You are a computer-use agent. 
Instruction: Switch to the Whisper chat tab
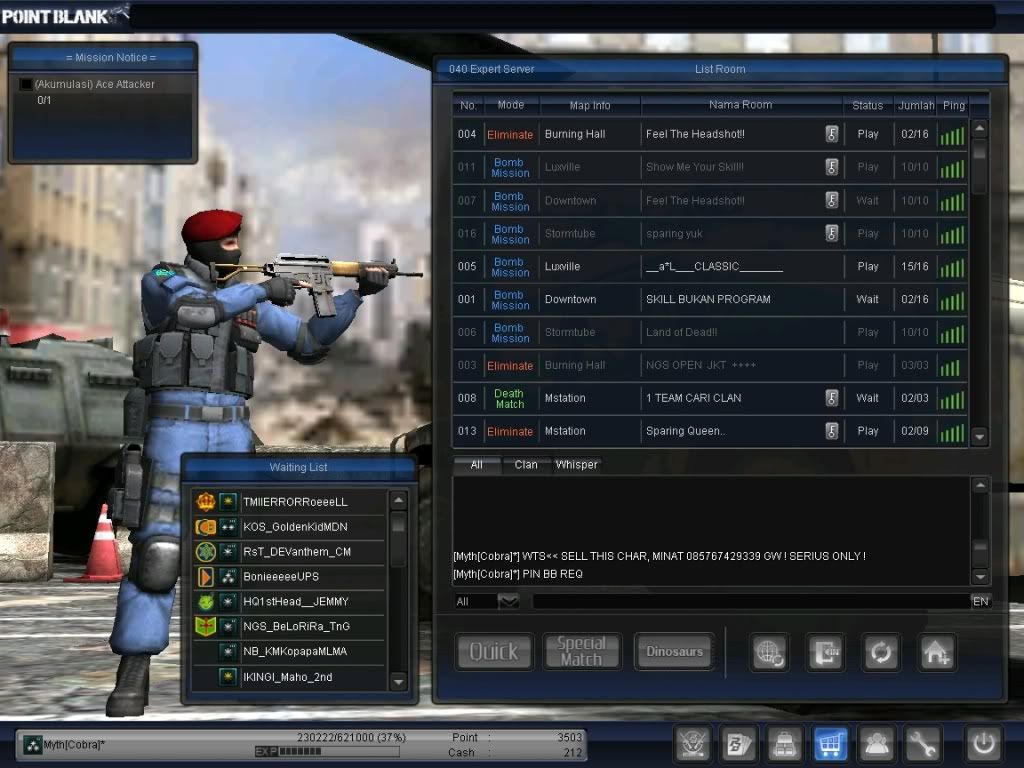[x=576, y=465]
